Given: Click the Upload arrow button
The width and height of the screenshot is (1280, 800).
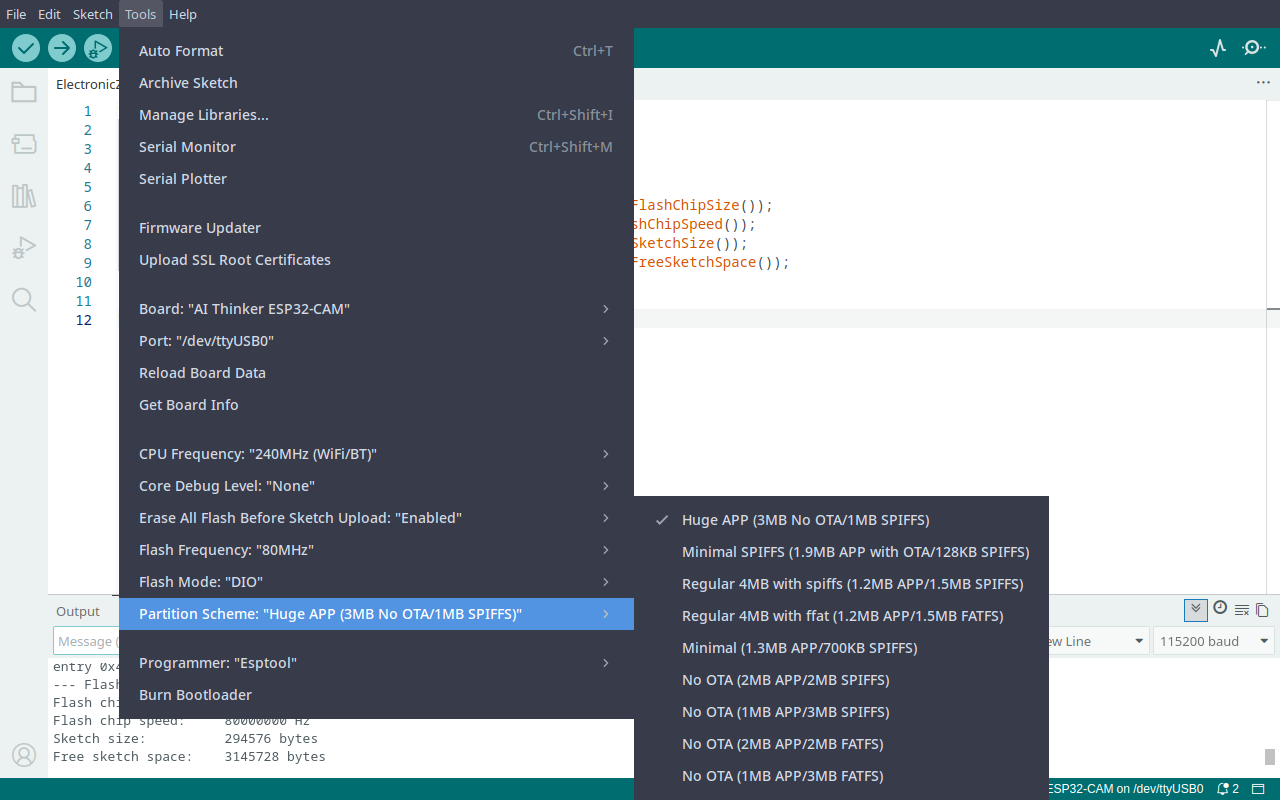Looking at the screenshot, I should (62, 47).
